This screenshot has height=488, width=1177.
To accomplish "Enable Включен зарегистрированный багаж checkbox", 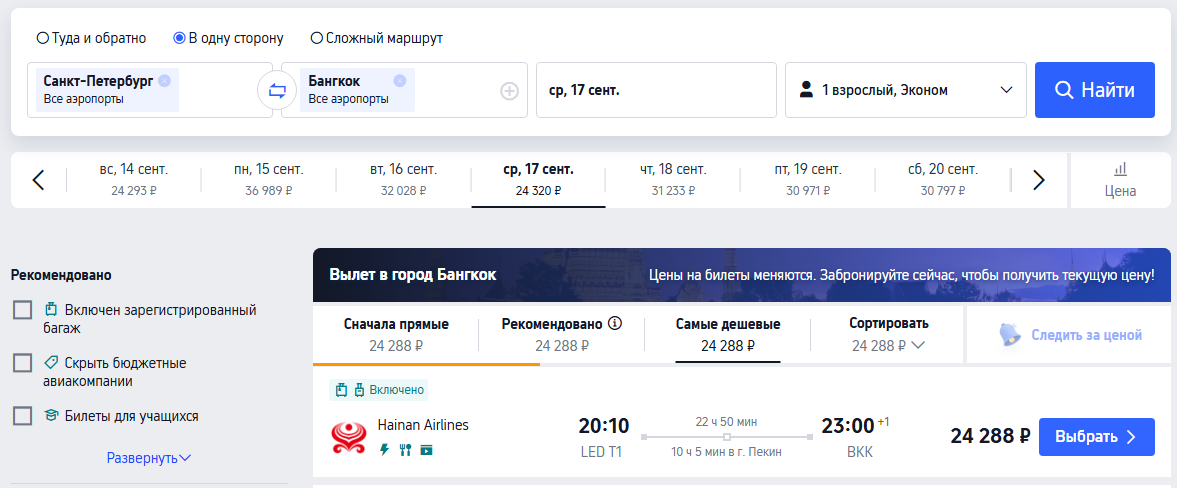I will [23, 310].
